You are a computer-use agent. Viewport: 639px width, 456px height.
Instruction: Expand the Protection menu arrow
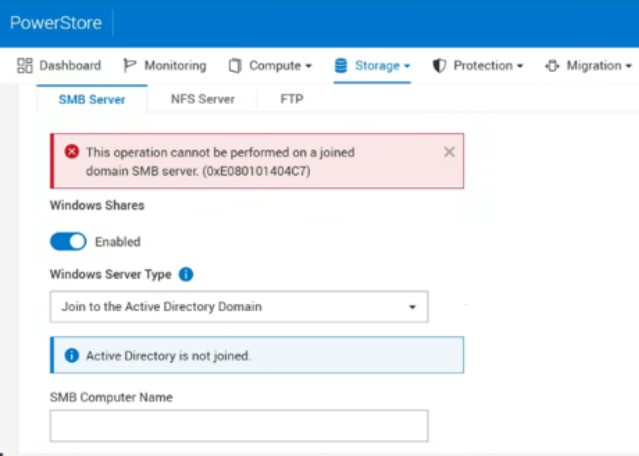click(x=520, y=67)
